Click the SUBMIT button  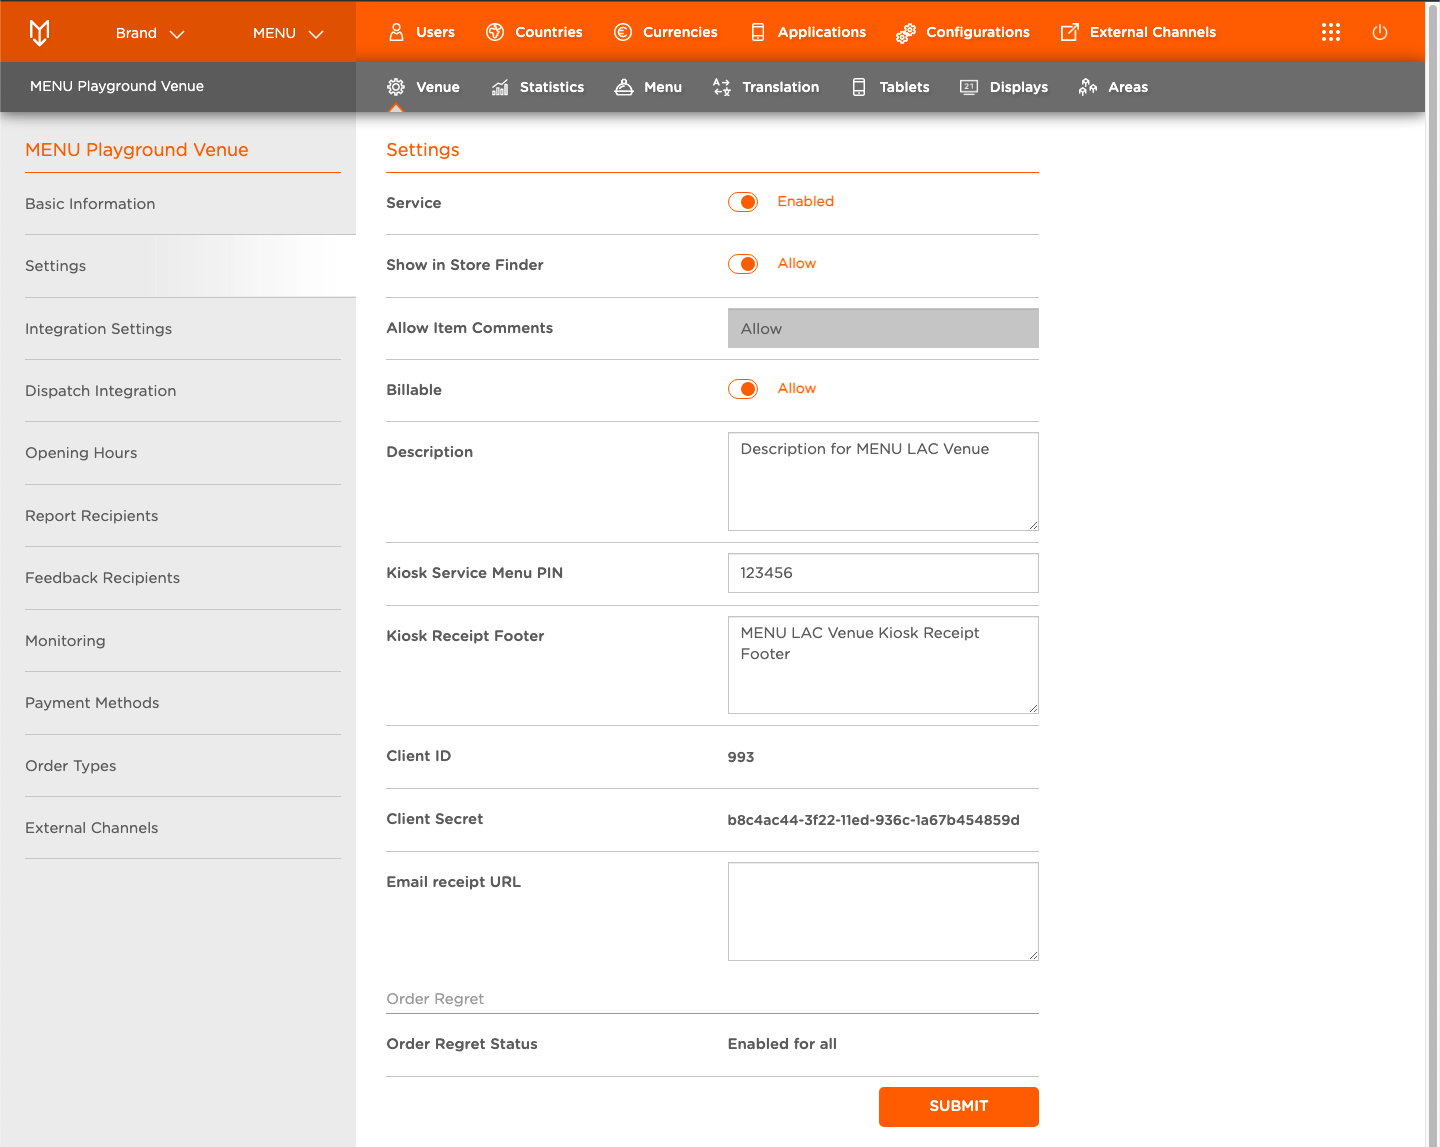pos(959,1107)
